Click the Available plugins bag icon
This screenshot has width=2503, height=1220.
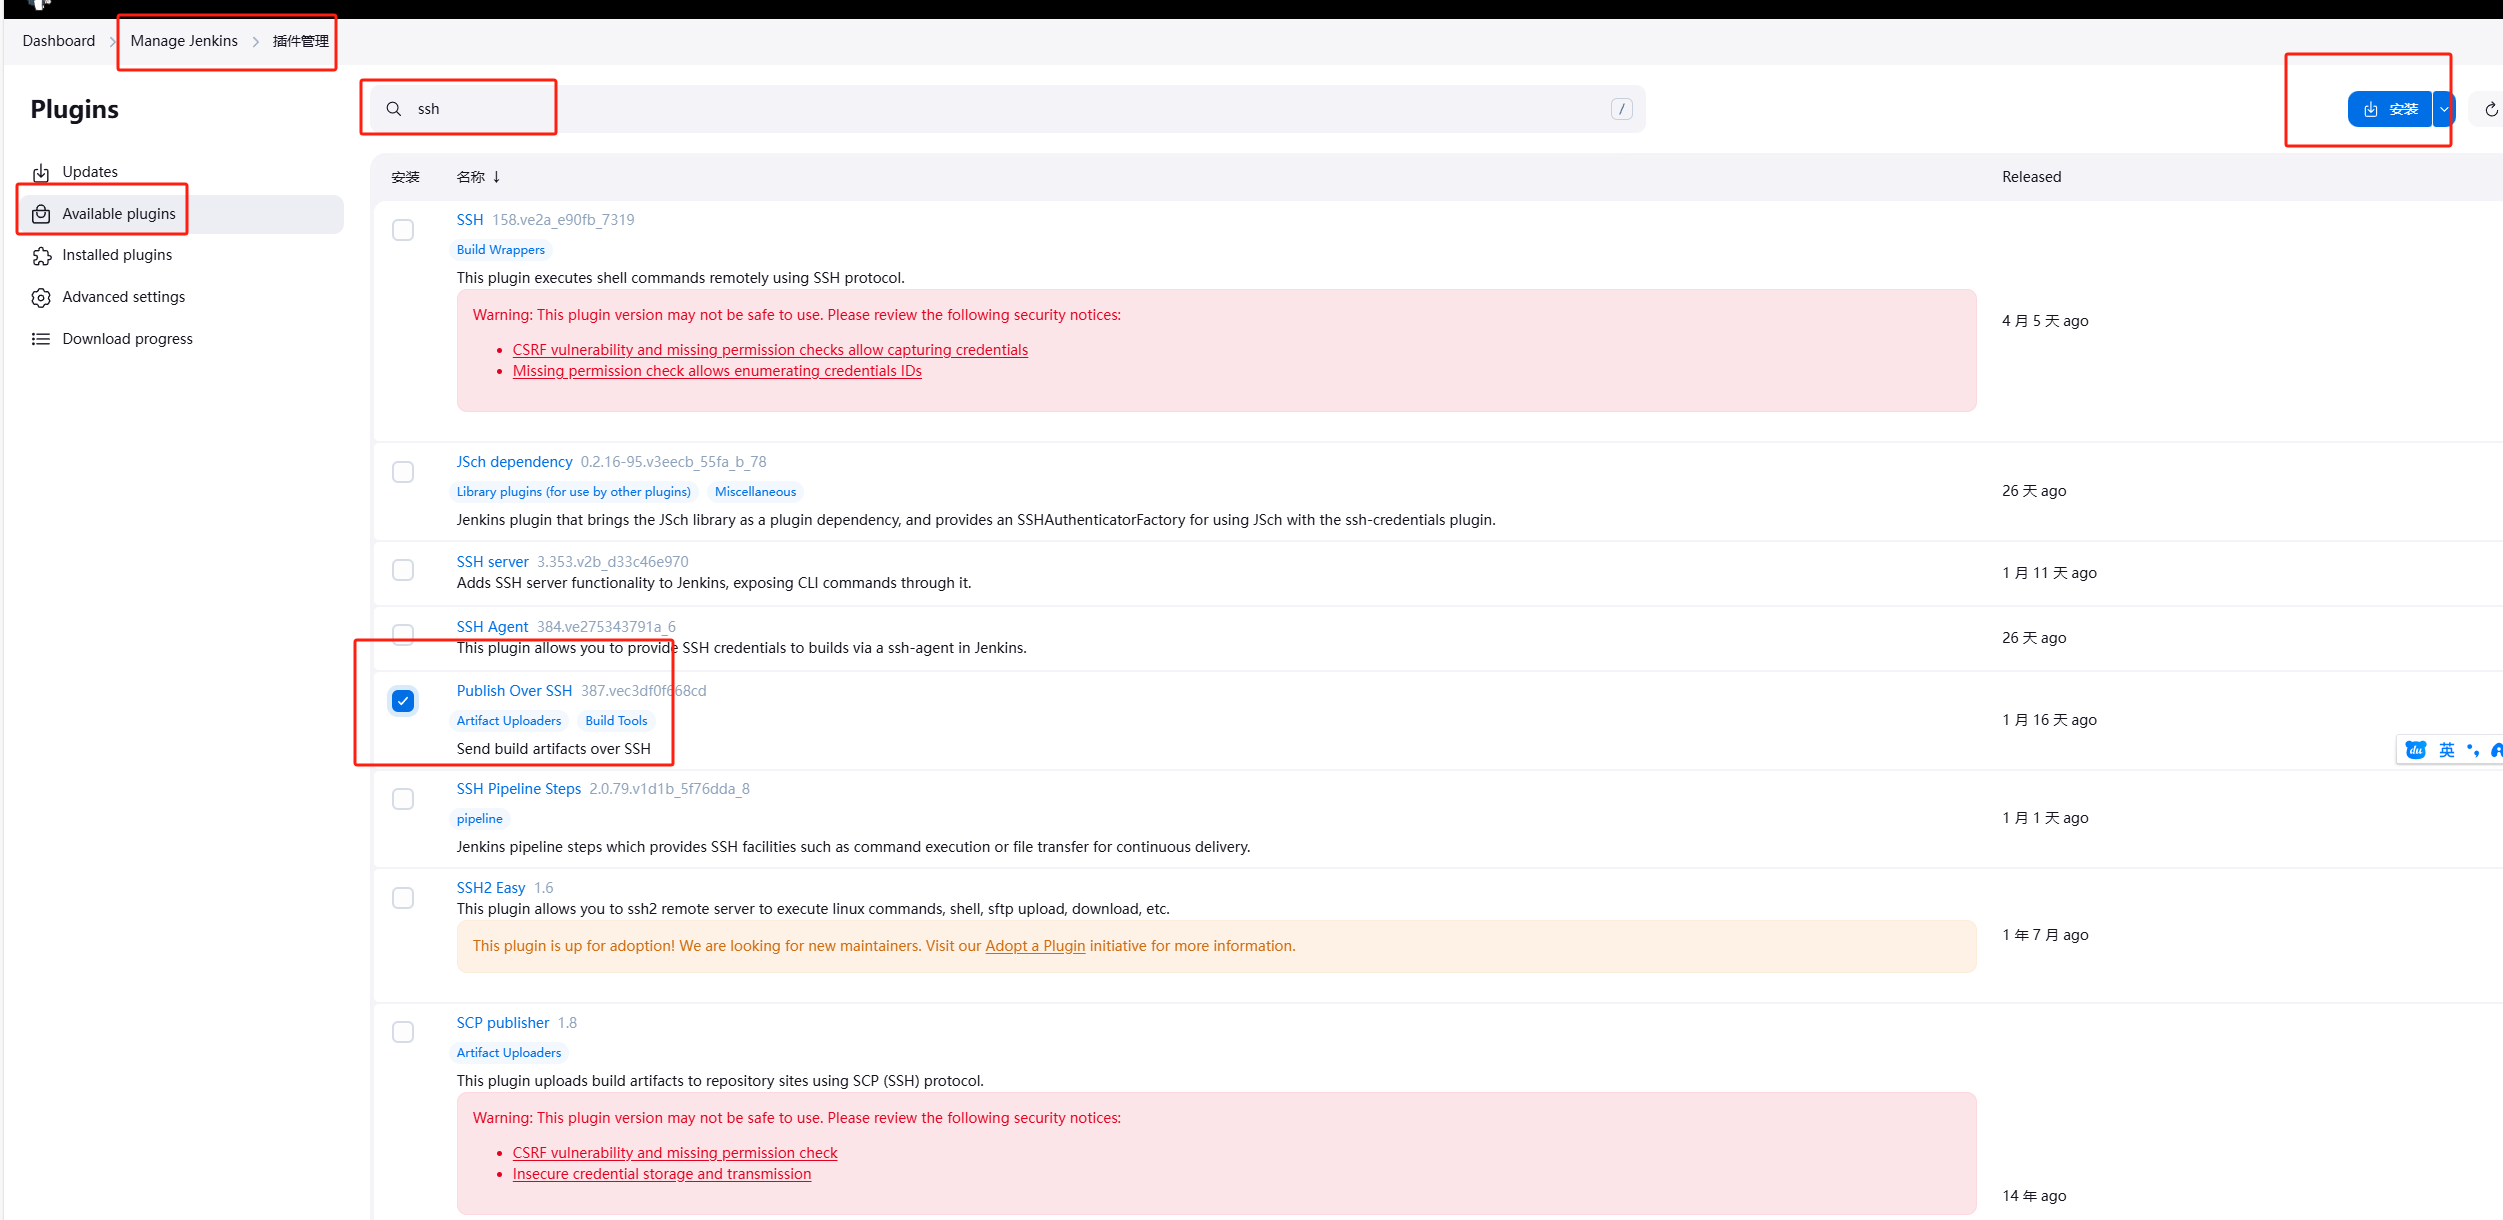pos(41,214)
